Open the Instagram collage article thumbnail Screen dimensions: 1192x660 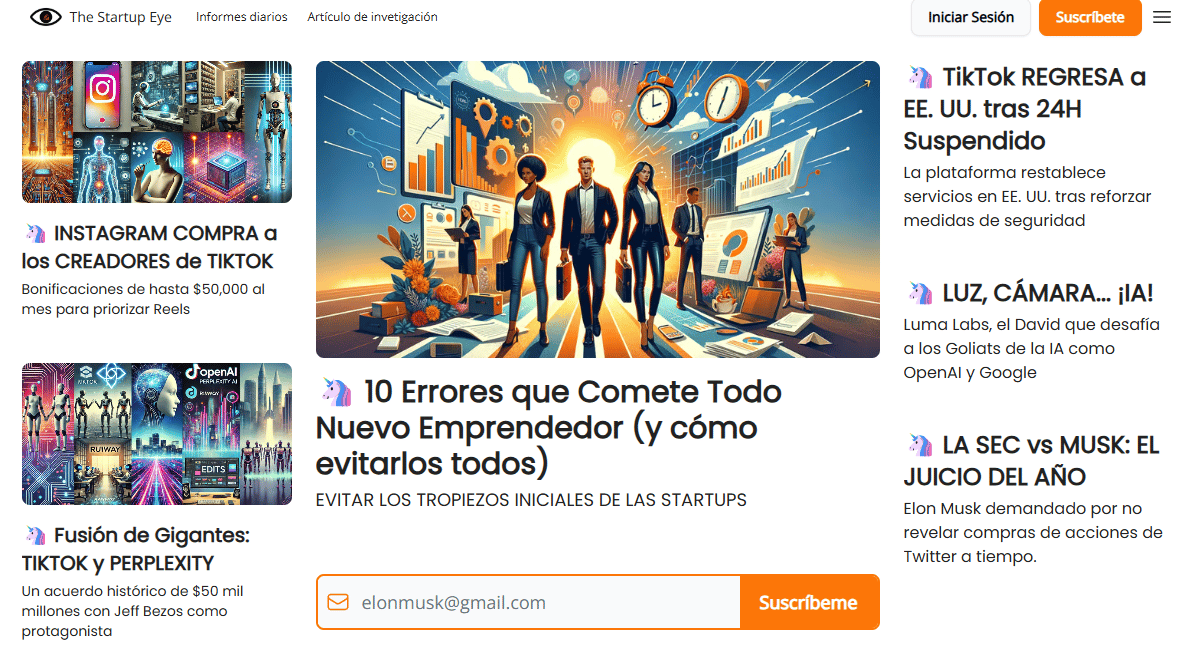157,132
